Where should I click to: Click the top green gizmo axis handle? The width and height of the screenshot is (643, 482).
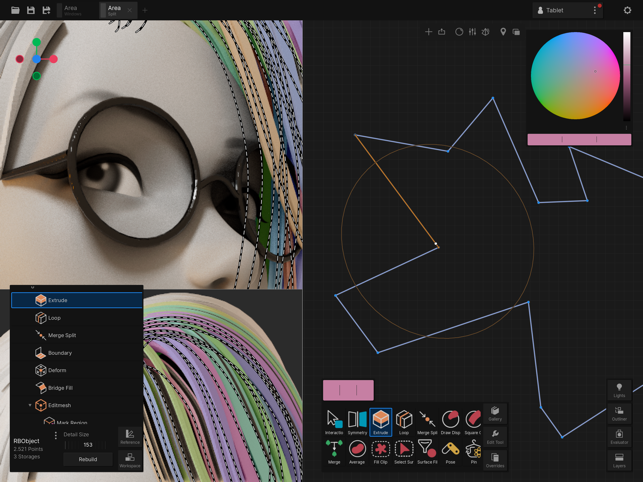click(x=36, y=42)
